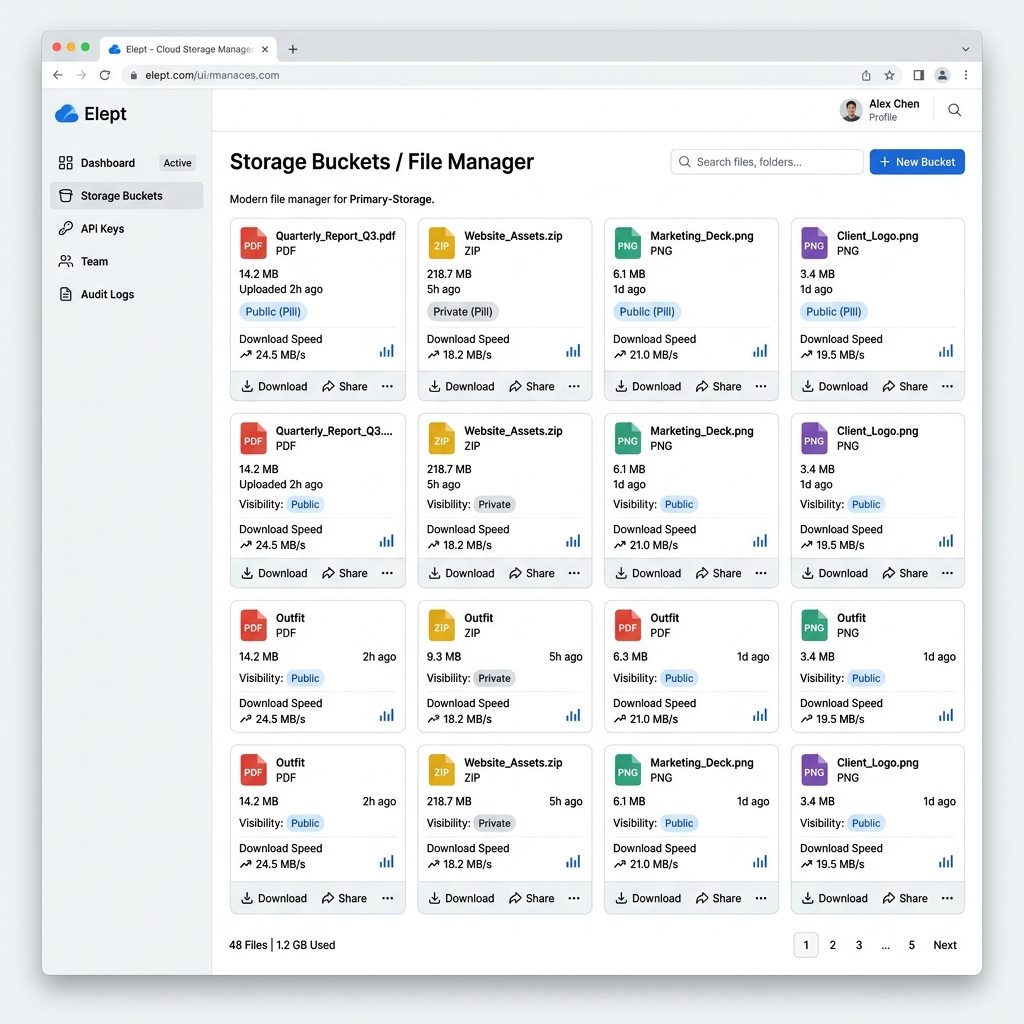This screenshot has width=1024, height=1024.
Task: Open Alex Chen profile avatar
Action: pyautogui.click(x=851, y=110)
